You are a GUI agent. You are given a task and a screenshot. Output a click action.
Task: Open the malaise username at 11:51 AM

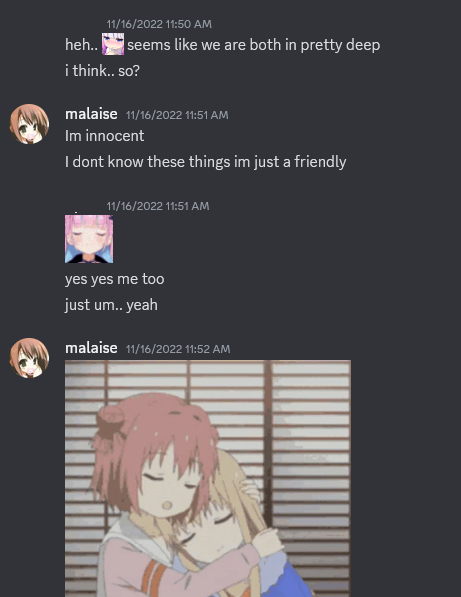point(91,114)
